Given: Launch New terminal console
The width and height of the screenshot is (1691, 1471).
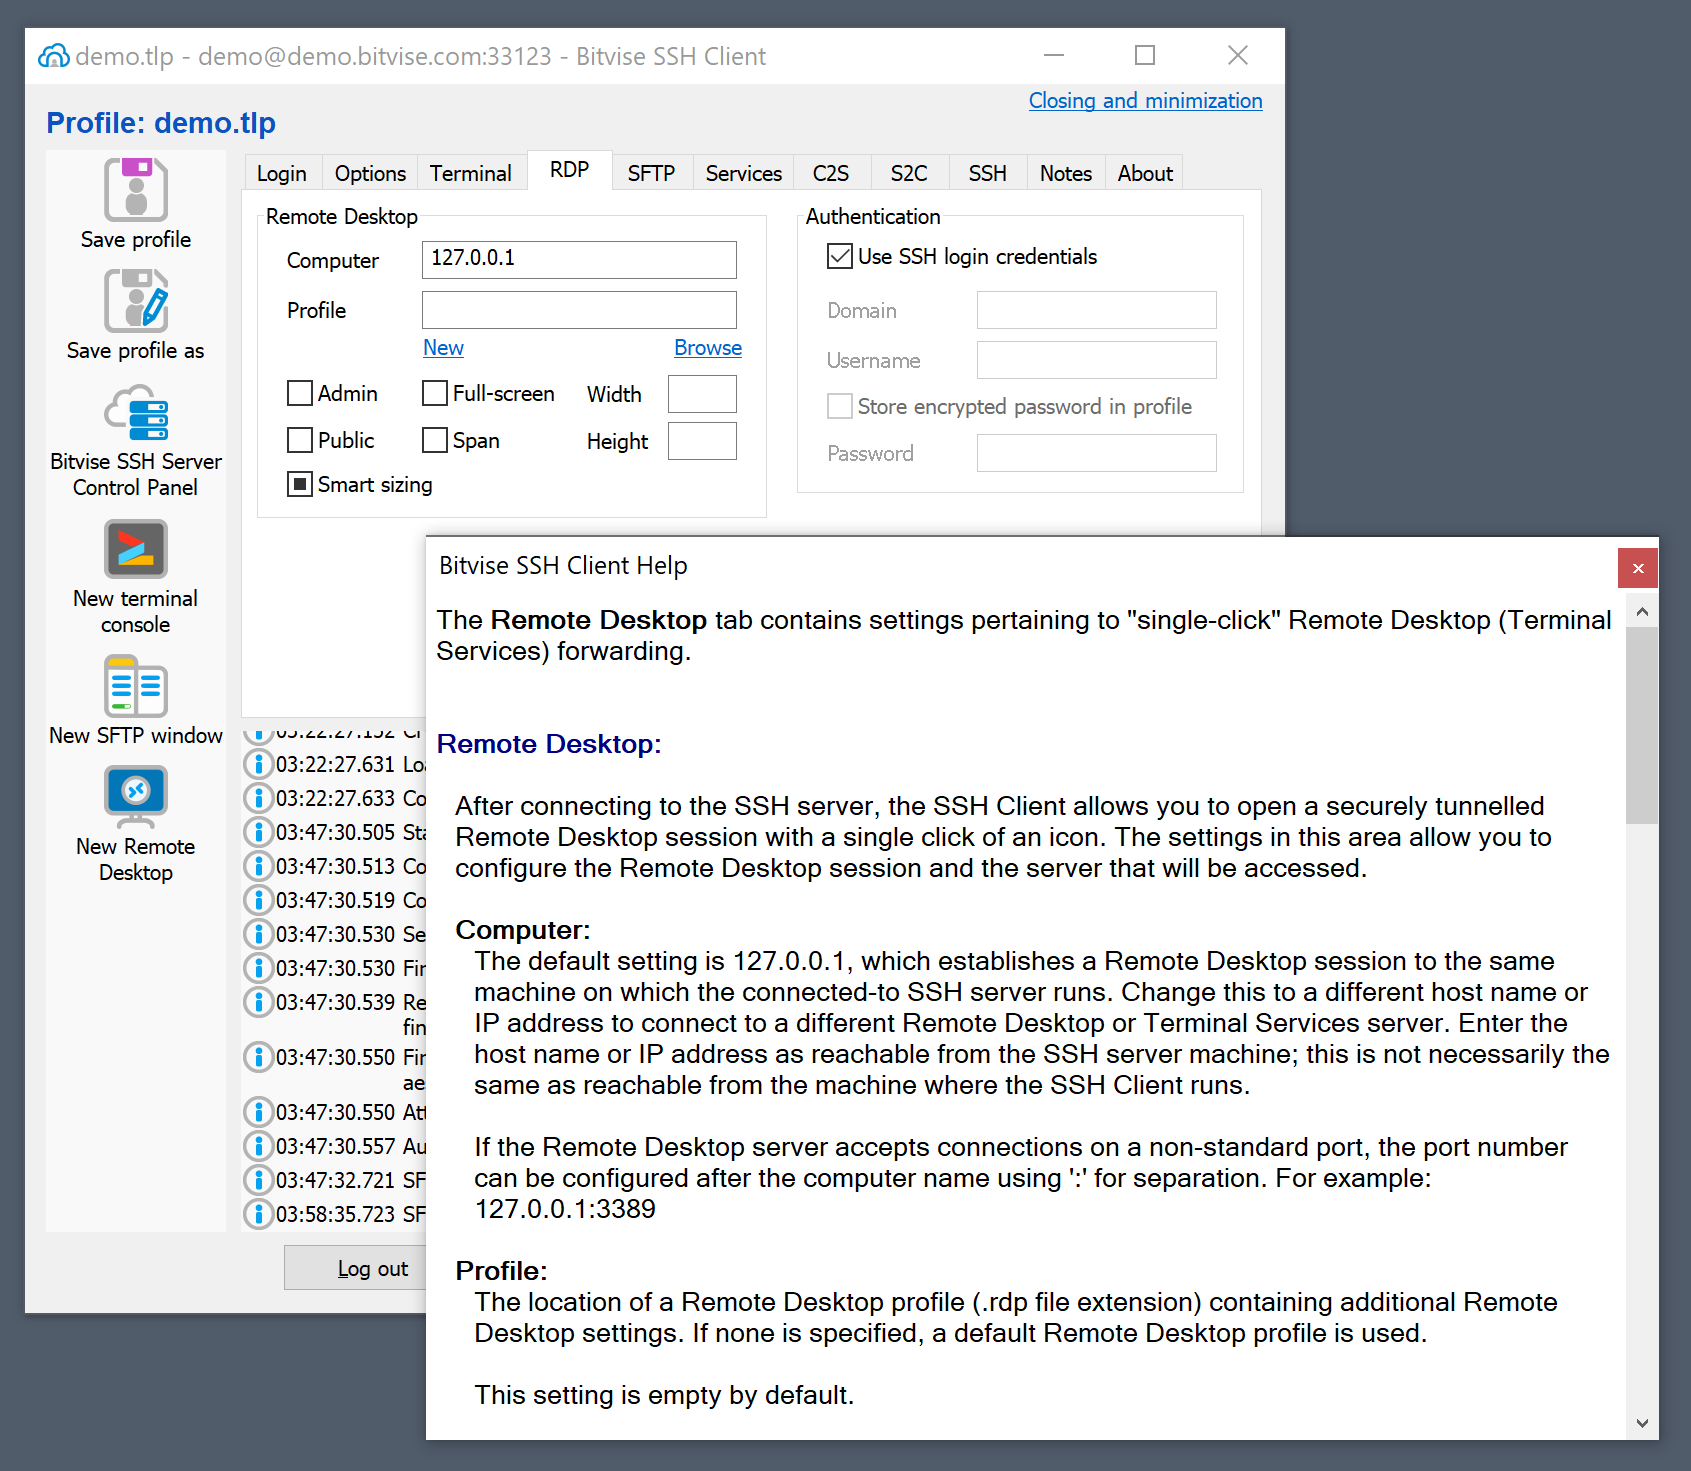Looking at the screenshot, I should (136, 549).
